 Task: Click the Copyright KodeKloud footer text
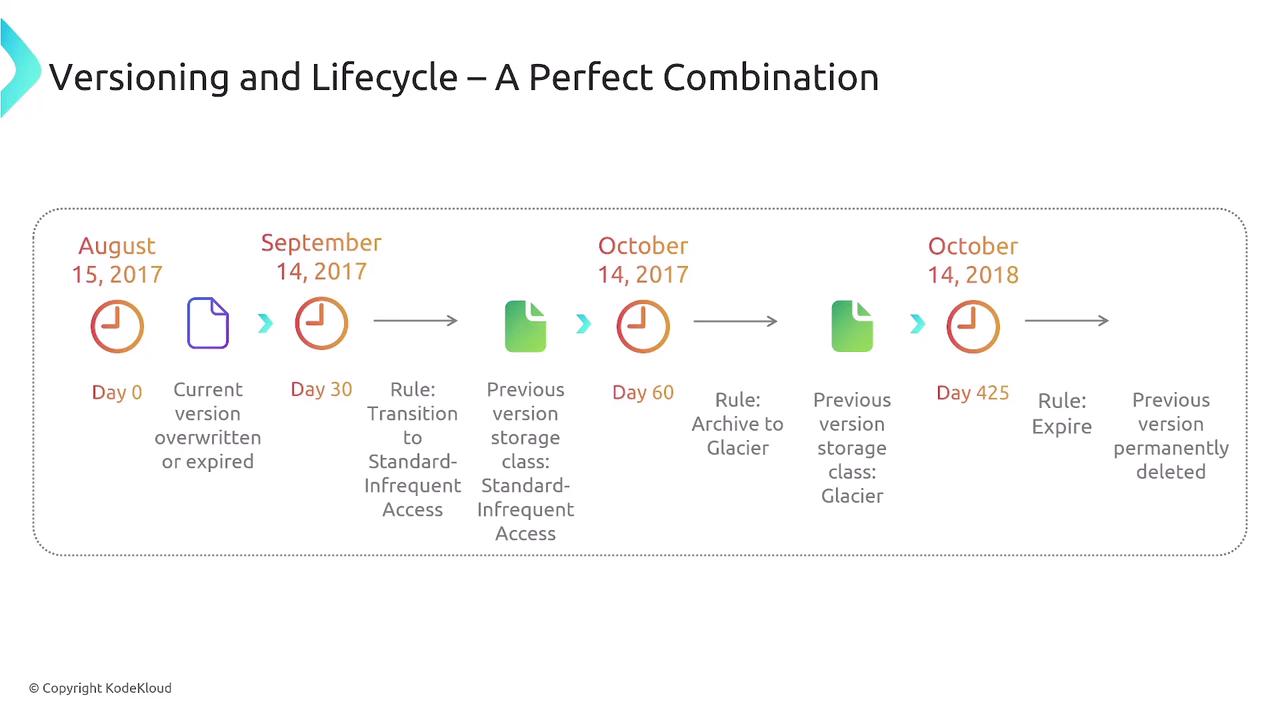pyautogui.click(x=100, y=688)
